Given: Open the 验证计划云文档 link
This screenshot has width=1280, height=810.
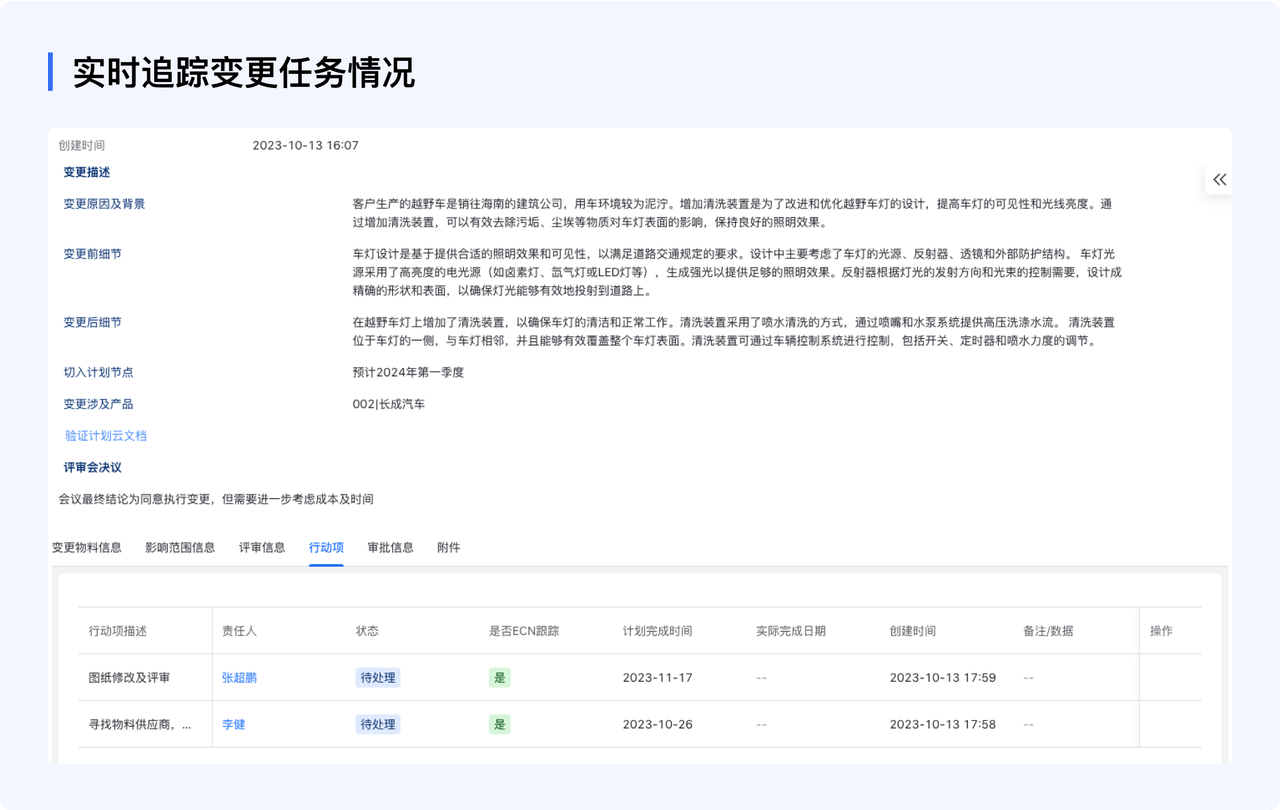Looking at the screenshot, I should (x=106, y=436).
